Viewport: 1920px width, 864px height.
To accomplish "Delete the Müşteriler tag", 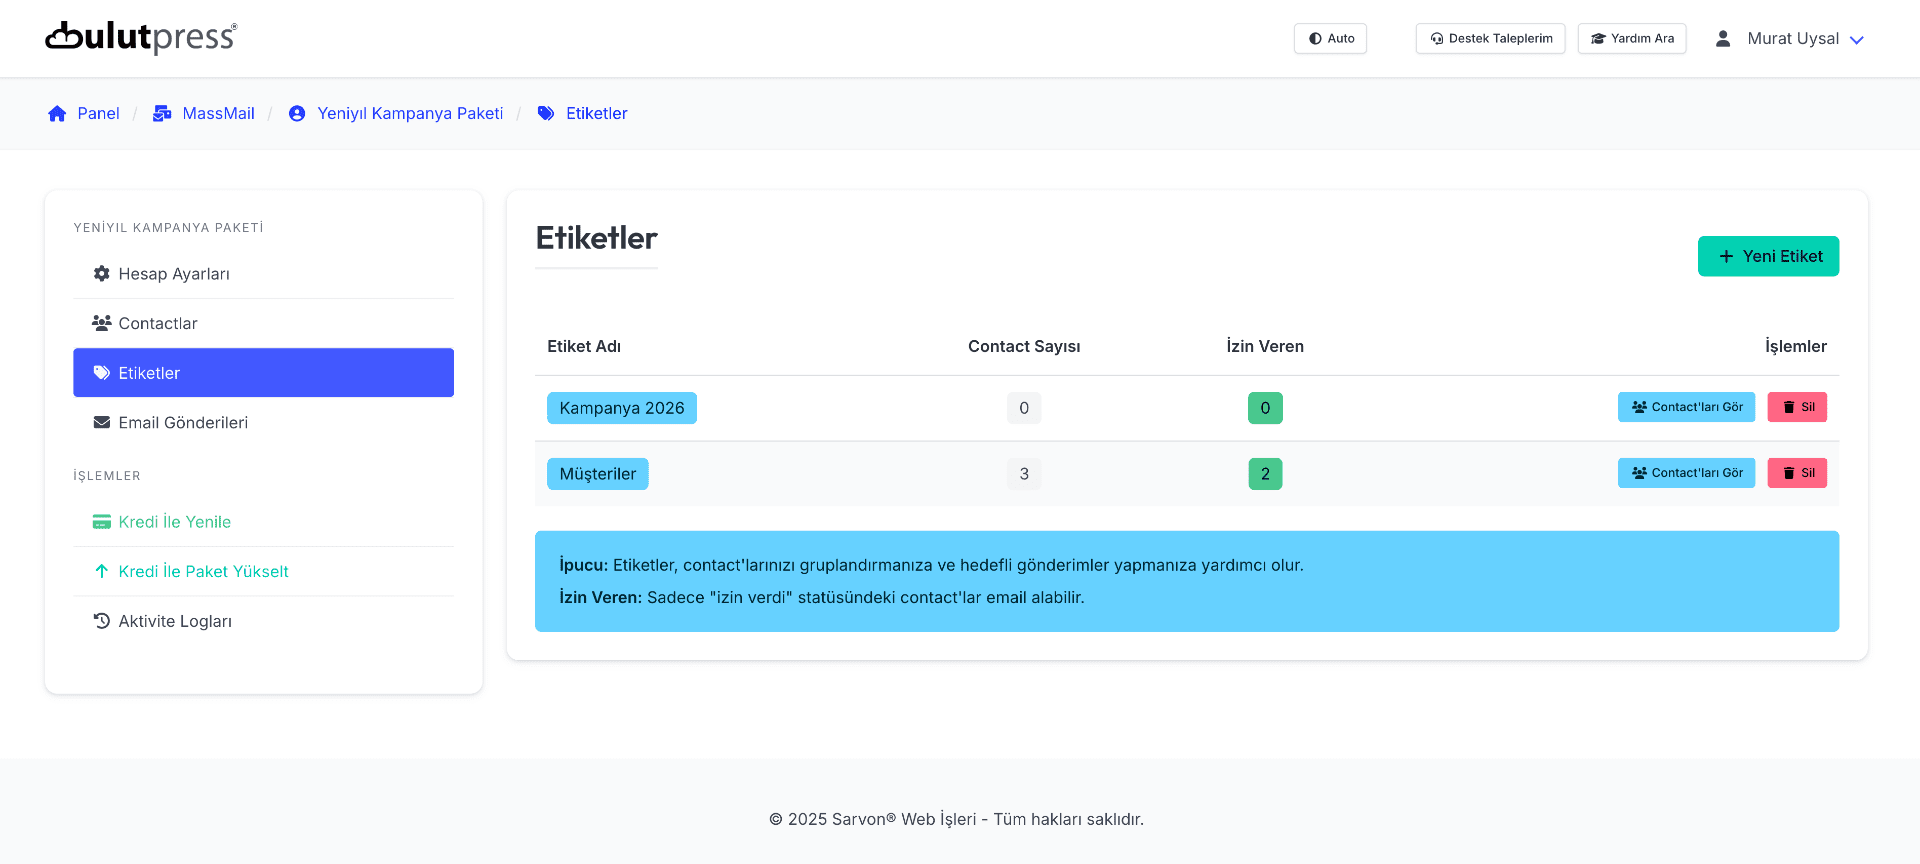I will 1797,473.
